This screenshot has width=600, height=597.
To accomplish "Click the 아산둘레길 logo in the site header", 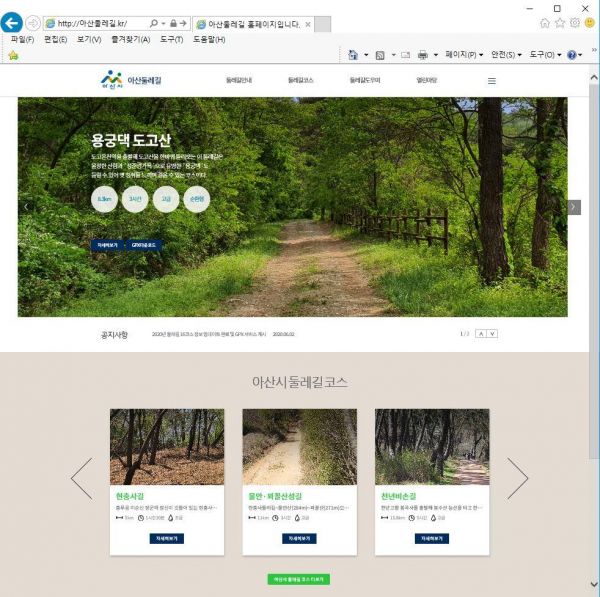I will point(130,80).
